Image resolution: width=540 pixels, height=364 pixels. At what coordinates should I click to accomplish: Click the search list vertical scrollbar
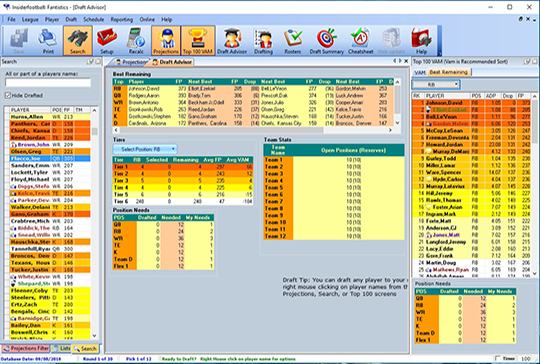(x=94, y=223)
